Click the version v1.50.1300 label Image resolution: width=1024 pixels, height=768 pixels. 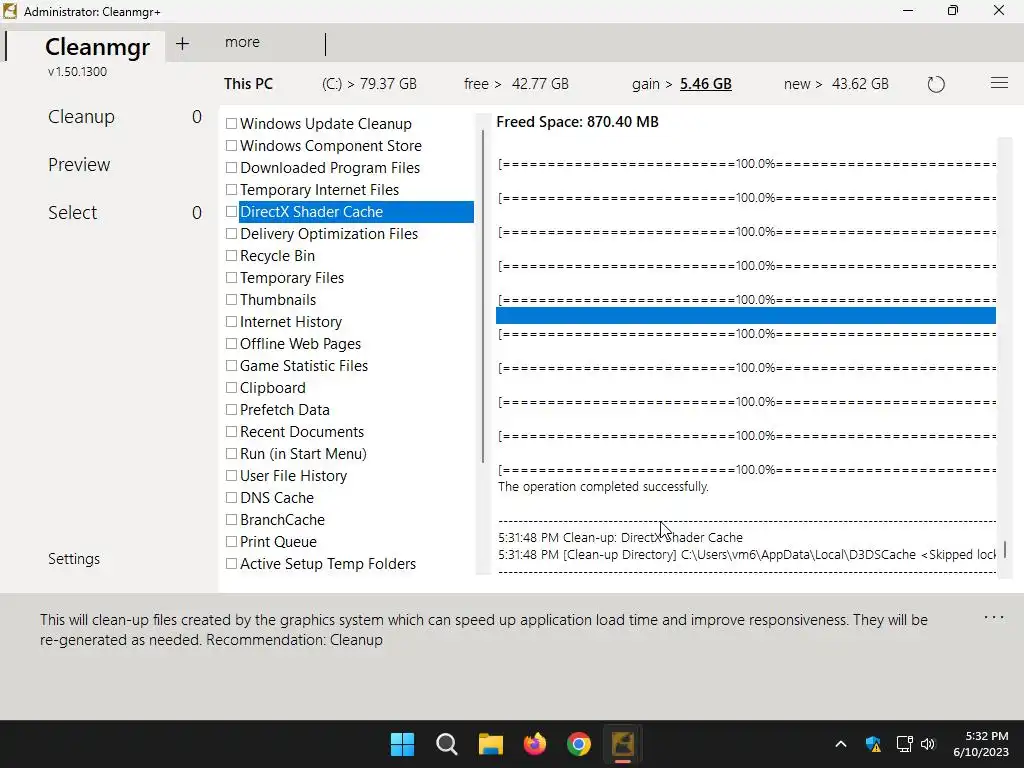click(77, 72)
